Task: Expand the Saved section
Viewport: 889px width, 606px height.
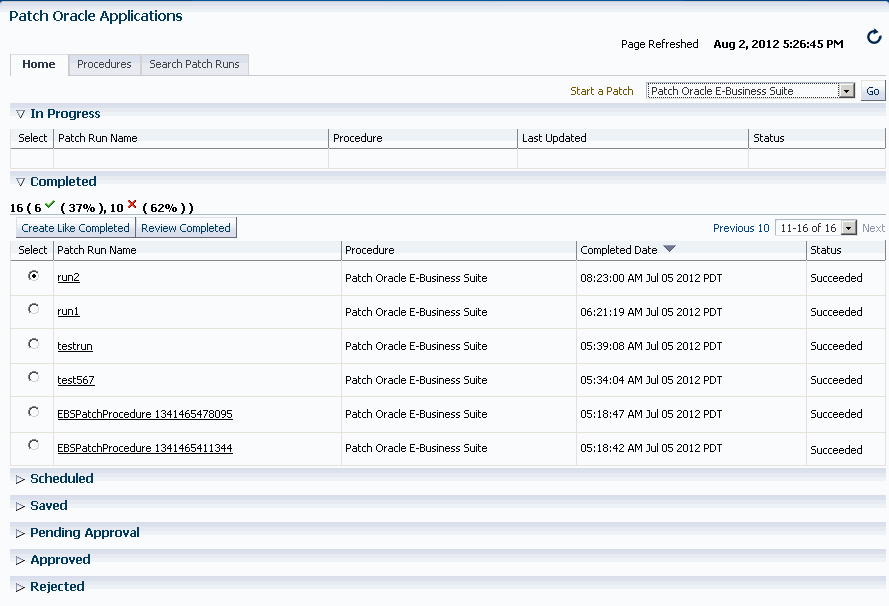Action: tap(20, 506)
